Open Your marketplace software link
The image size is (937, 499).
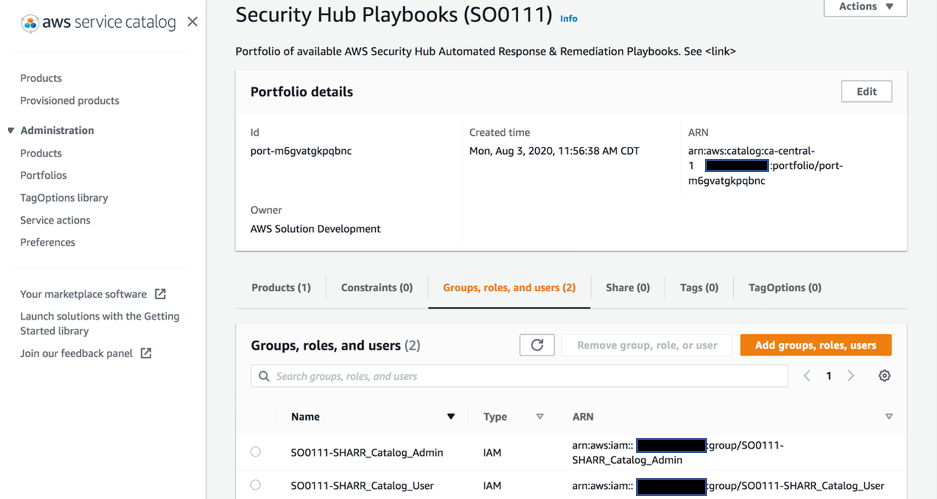coord(83,294)
